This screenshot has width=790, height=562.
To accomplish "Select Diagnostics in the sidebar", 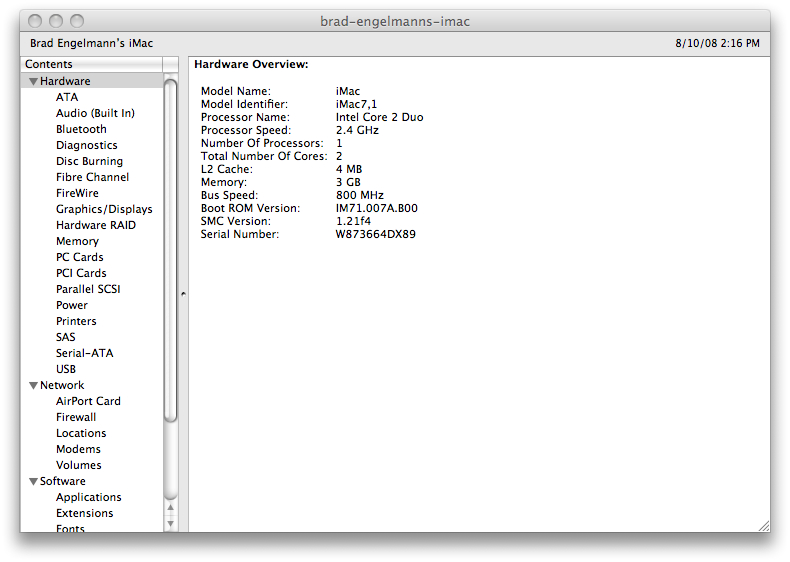I will (87, 146).
